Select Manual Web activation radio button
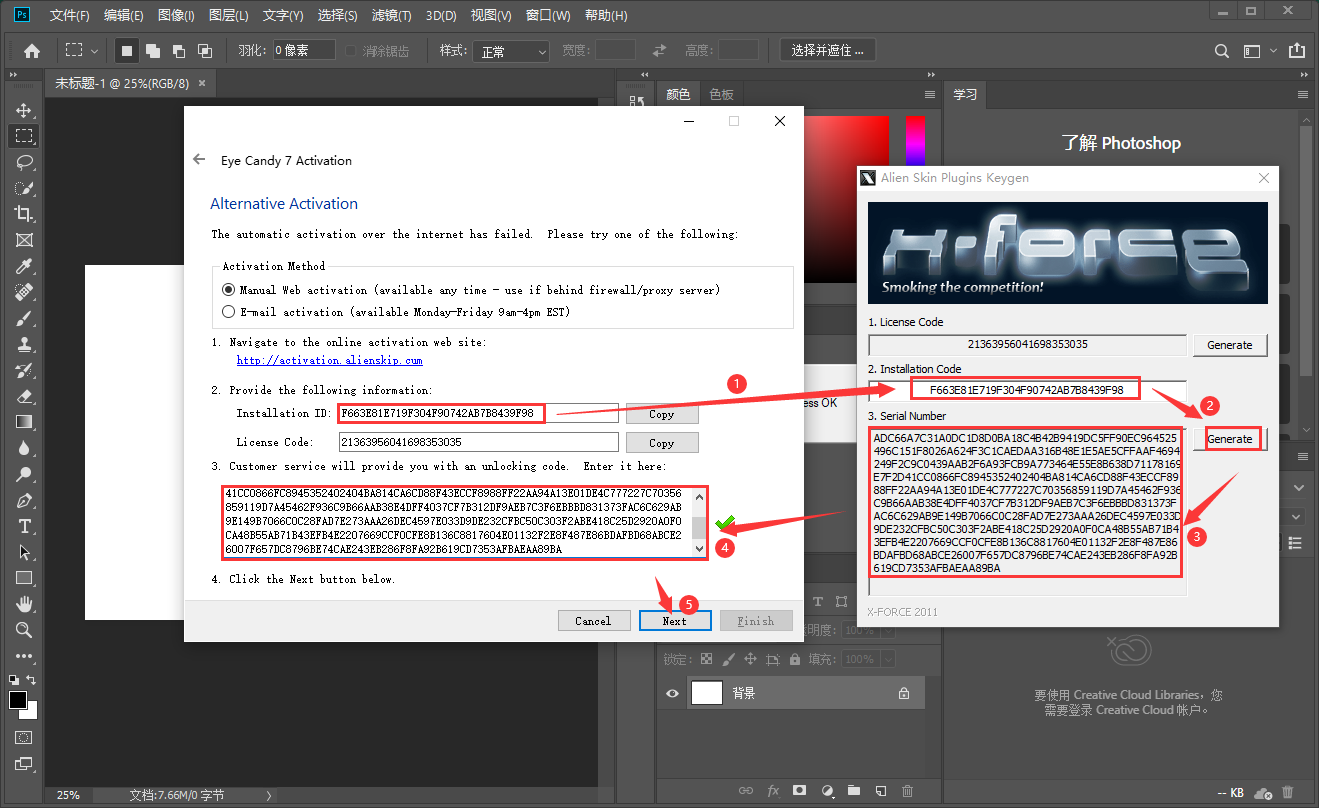 pyautogui.click(x=228, y=290)
